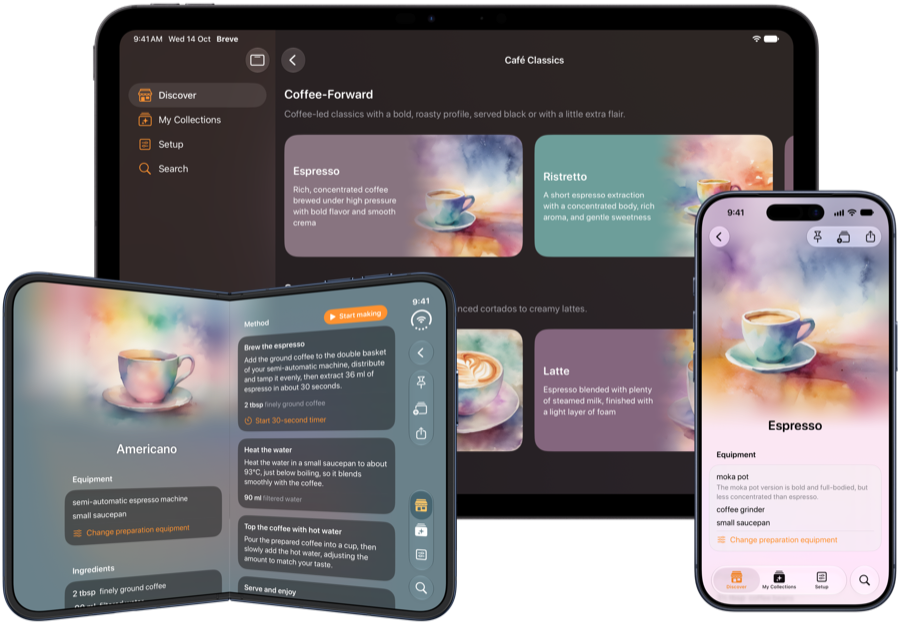The width and height of the screenshot is (900, 626).
Task: Open the iPhone My Collections tab
Action: pyautogui.click(x=779, y=580)
